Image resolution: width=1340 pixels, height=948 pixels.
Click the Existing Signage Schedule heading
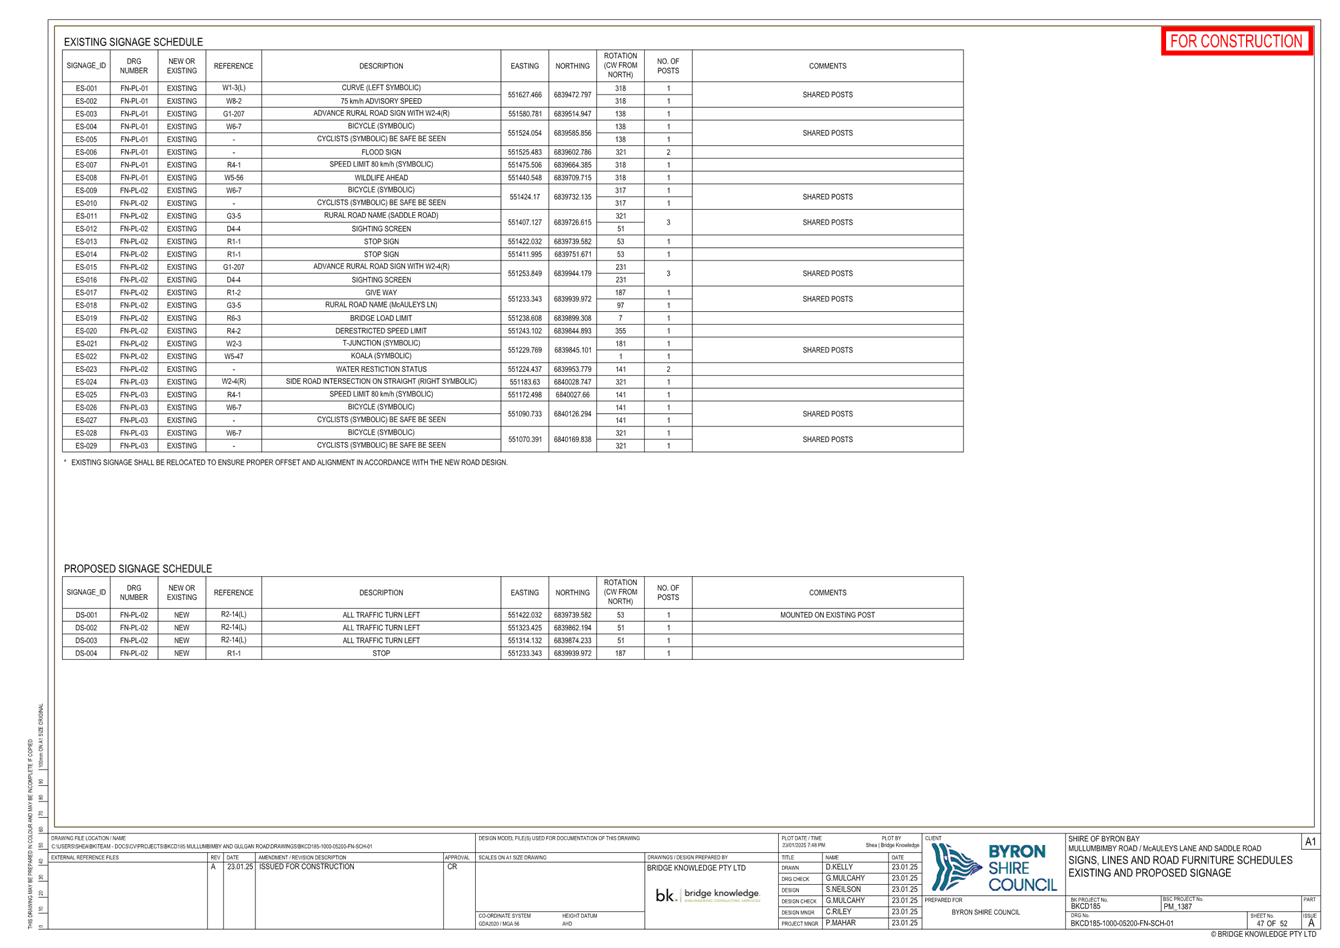[133, 42]
